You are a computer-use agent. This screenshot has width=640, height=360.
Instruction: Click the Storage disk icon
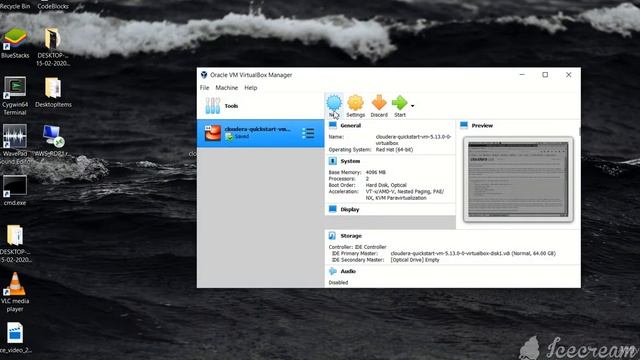(x=333, y=236)
